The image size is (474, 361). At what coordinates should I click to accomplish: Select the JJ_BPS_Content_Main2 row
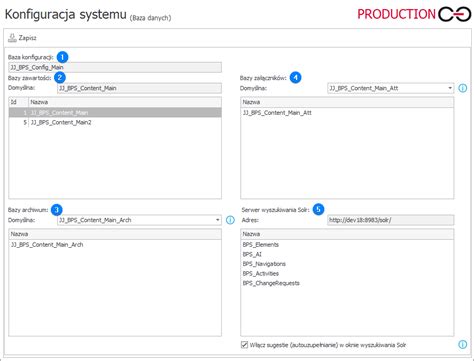point(115,123)
